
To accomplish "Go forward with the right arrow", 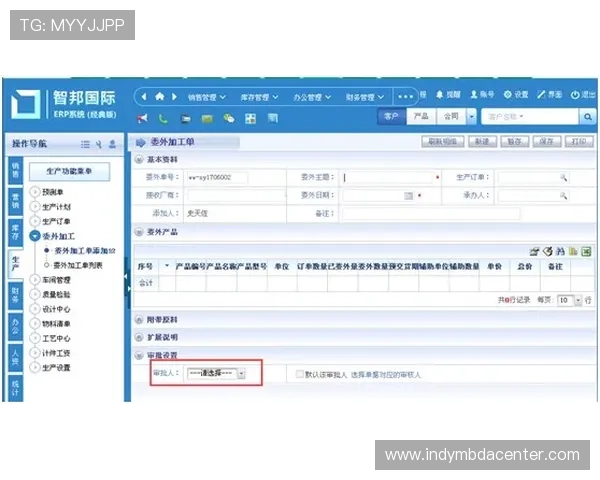I will [174, 96].
